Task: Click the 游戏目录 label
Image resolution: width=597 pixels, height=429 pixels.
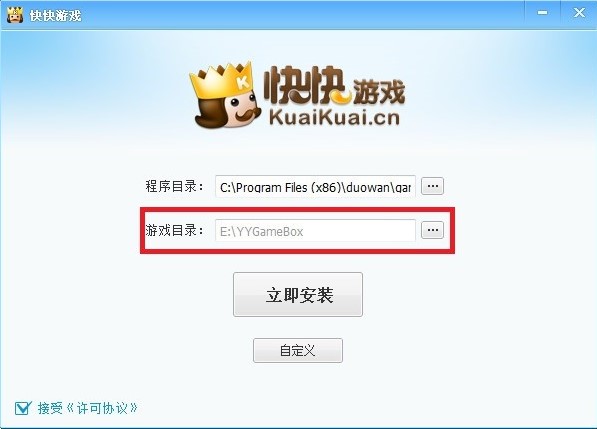Action: (x=174, y=230)
